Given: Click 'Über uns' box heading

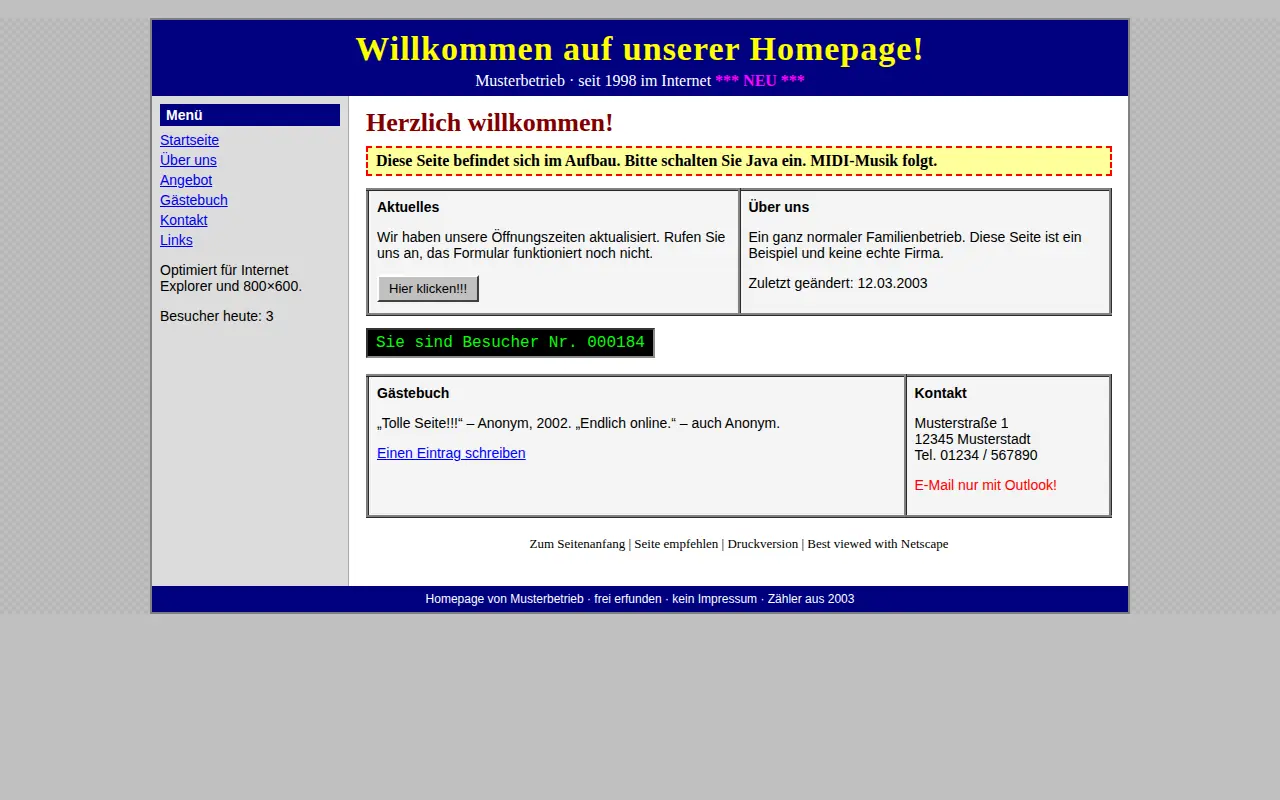Looking at the screenshot, I should pyautogui.click(x=779, y=207).
